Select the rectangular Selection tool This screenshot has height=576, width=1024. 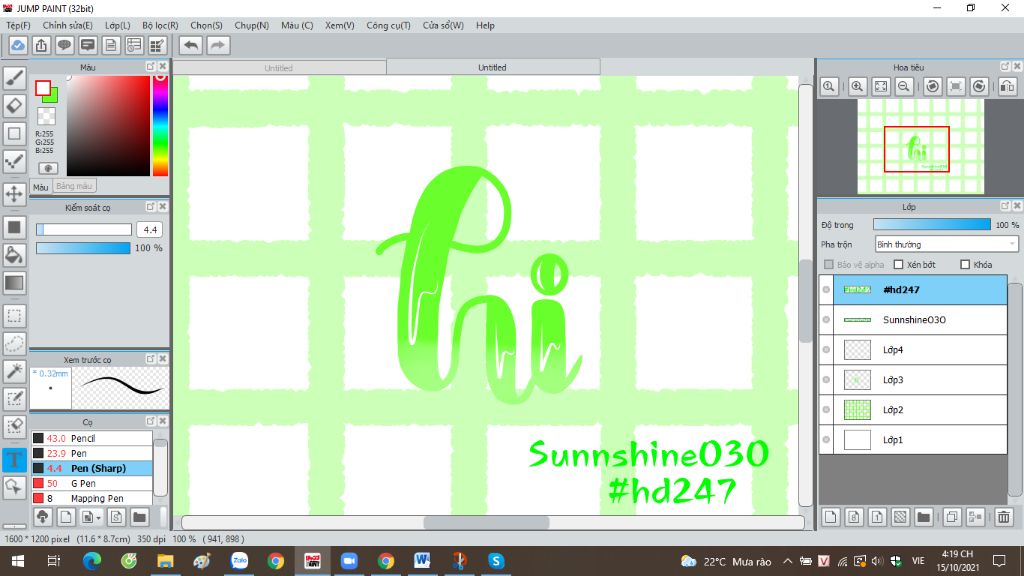click(14, 316)
